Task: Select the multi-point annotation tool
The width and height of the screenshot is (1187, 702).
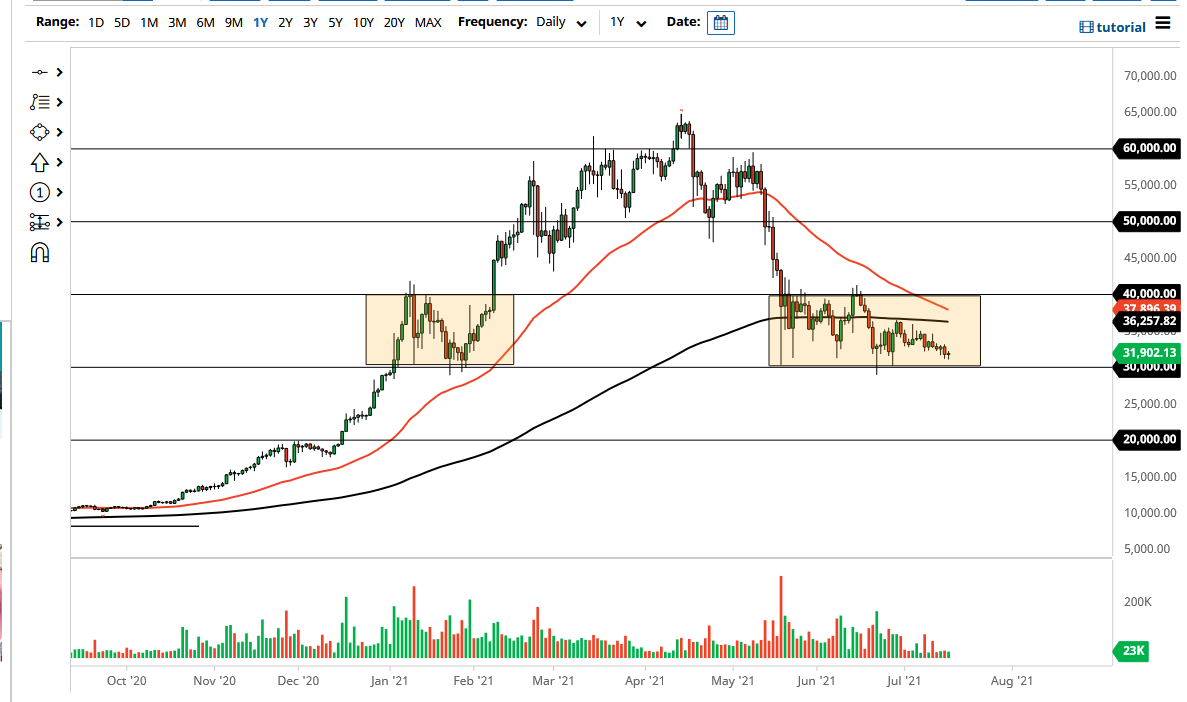Action: tap(40, 101)
